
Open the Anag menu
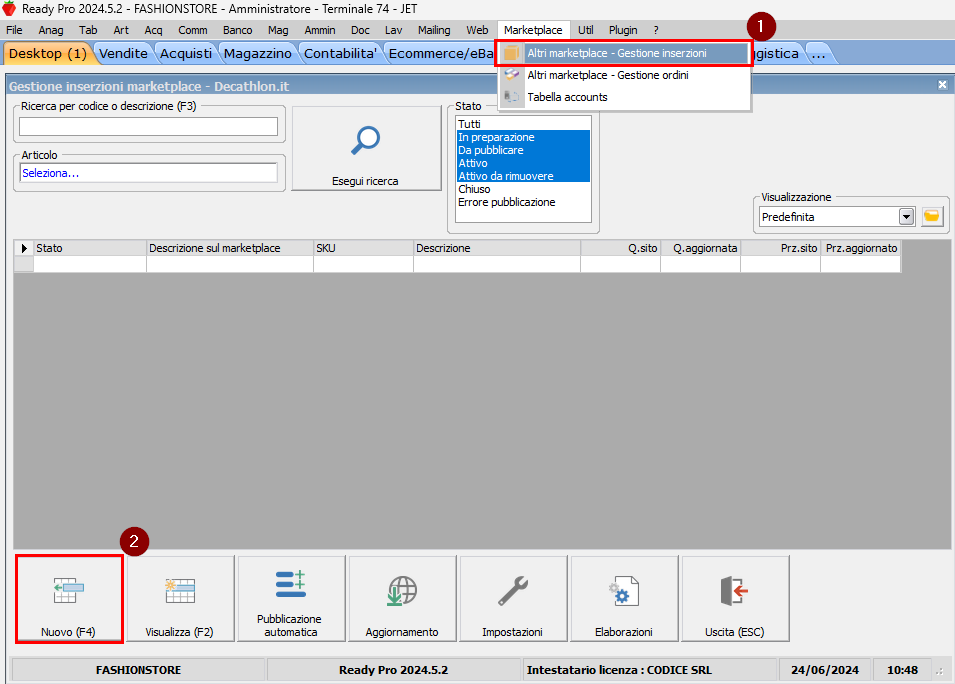pyautogui.click(x=51, y=30)
